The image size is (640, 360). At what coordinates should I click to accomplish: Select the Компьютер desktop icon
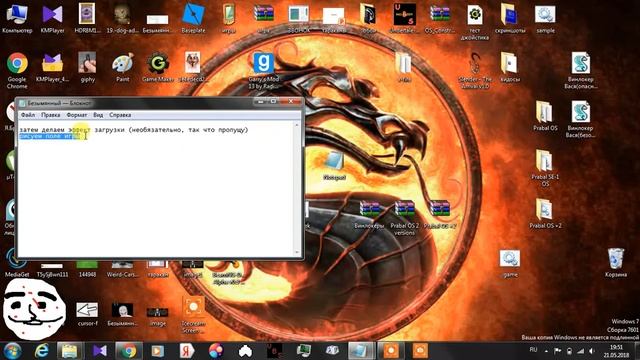(x=17, y=18)
